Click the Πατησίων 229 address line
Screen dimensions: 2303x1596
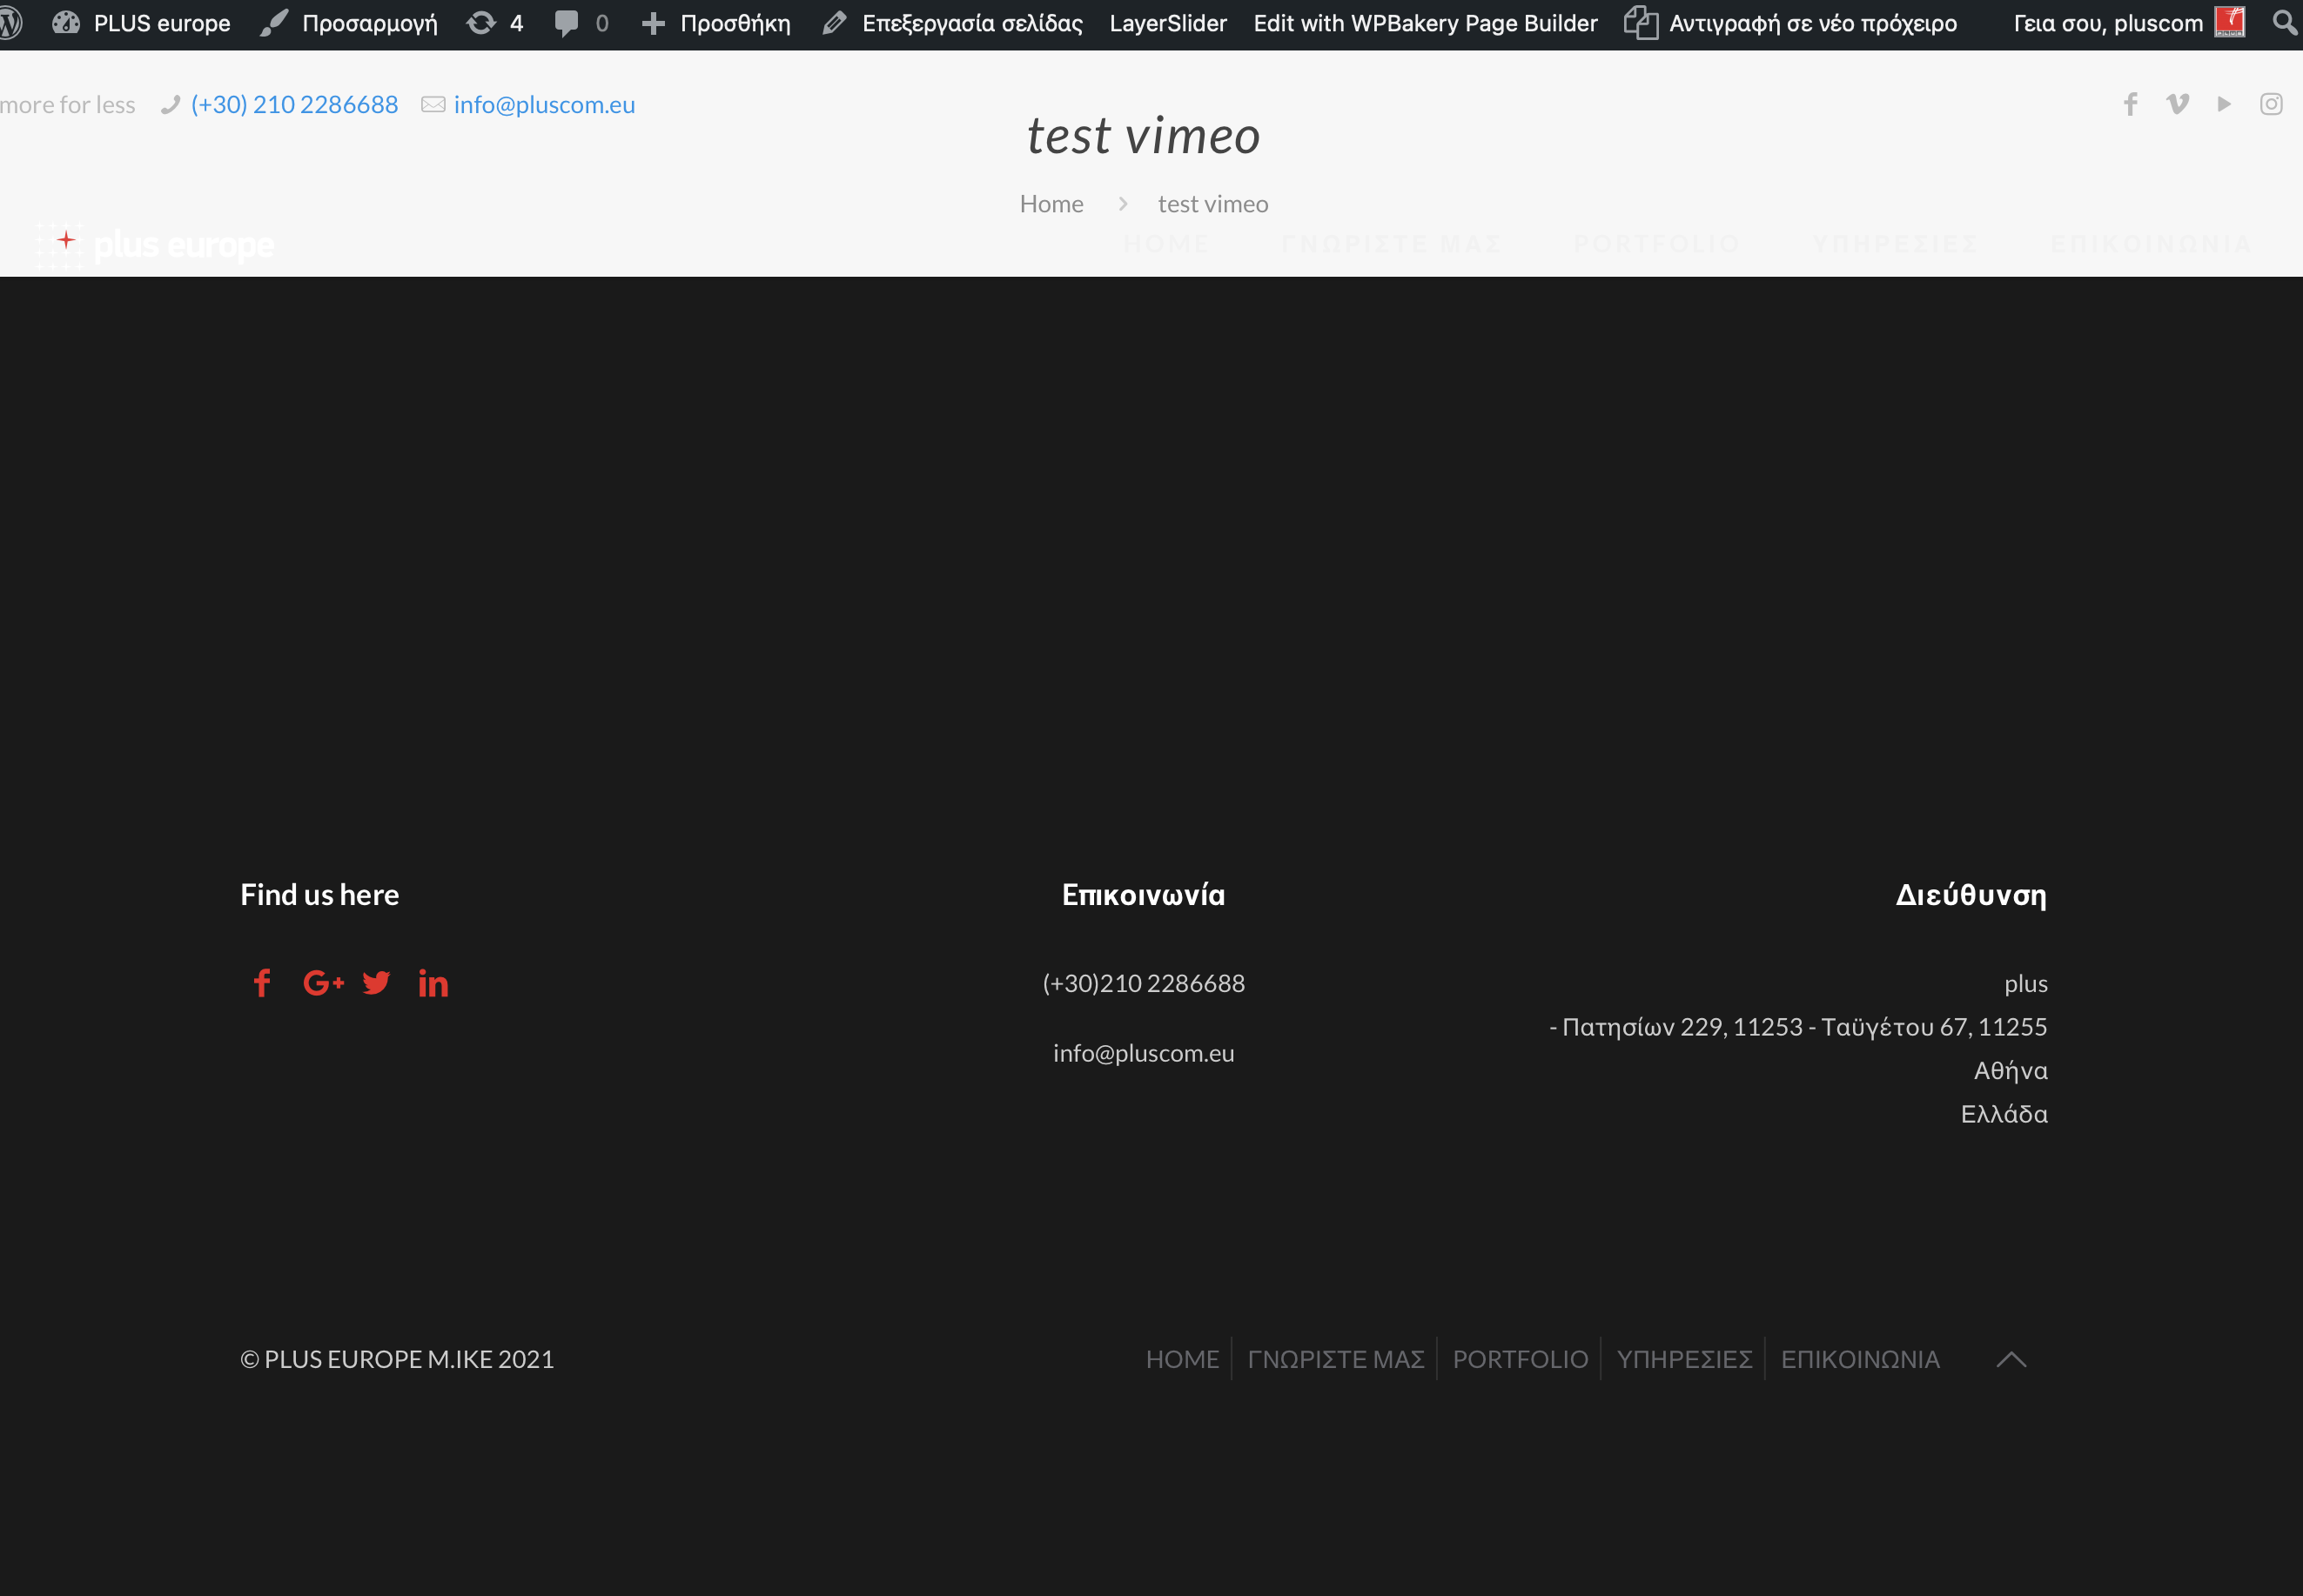click(x=1798, y=1027)
